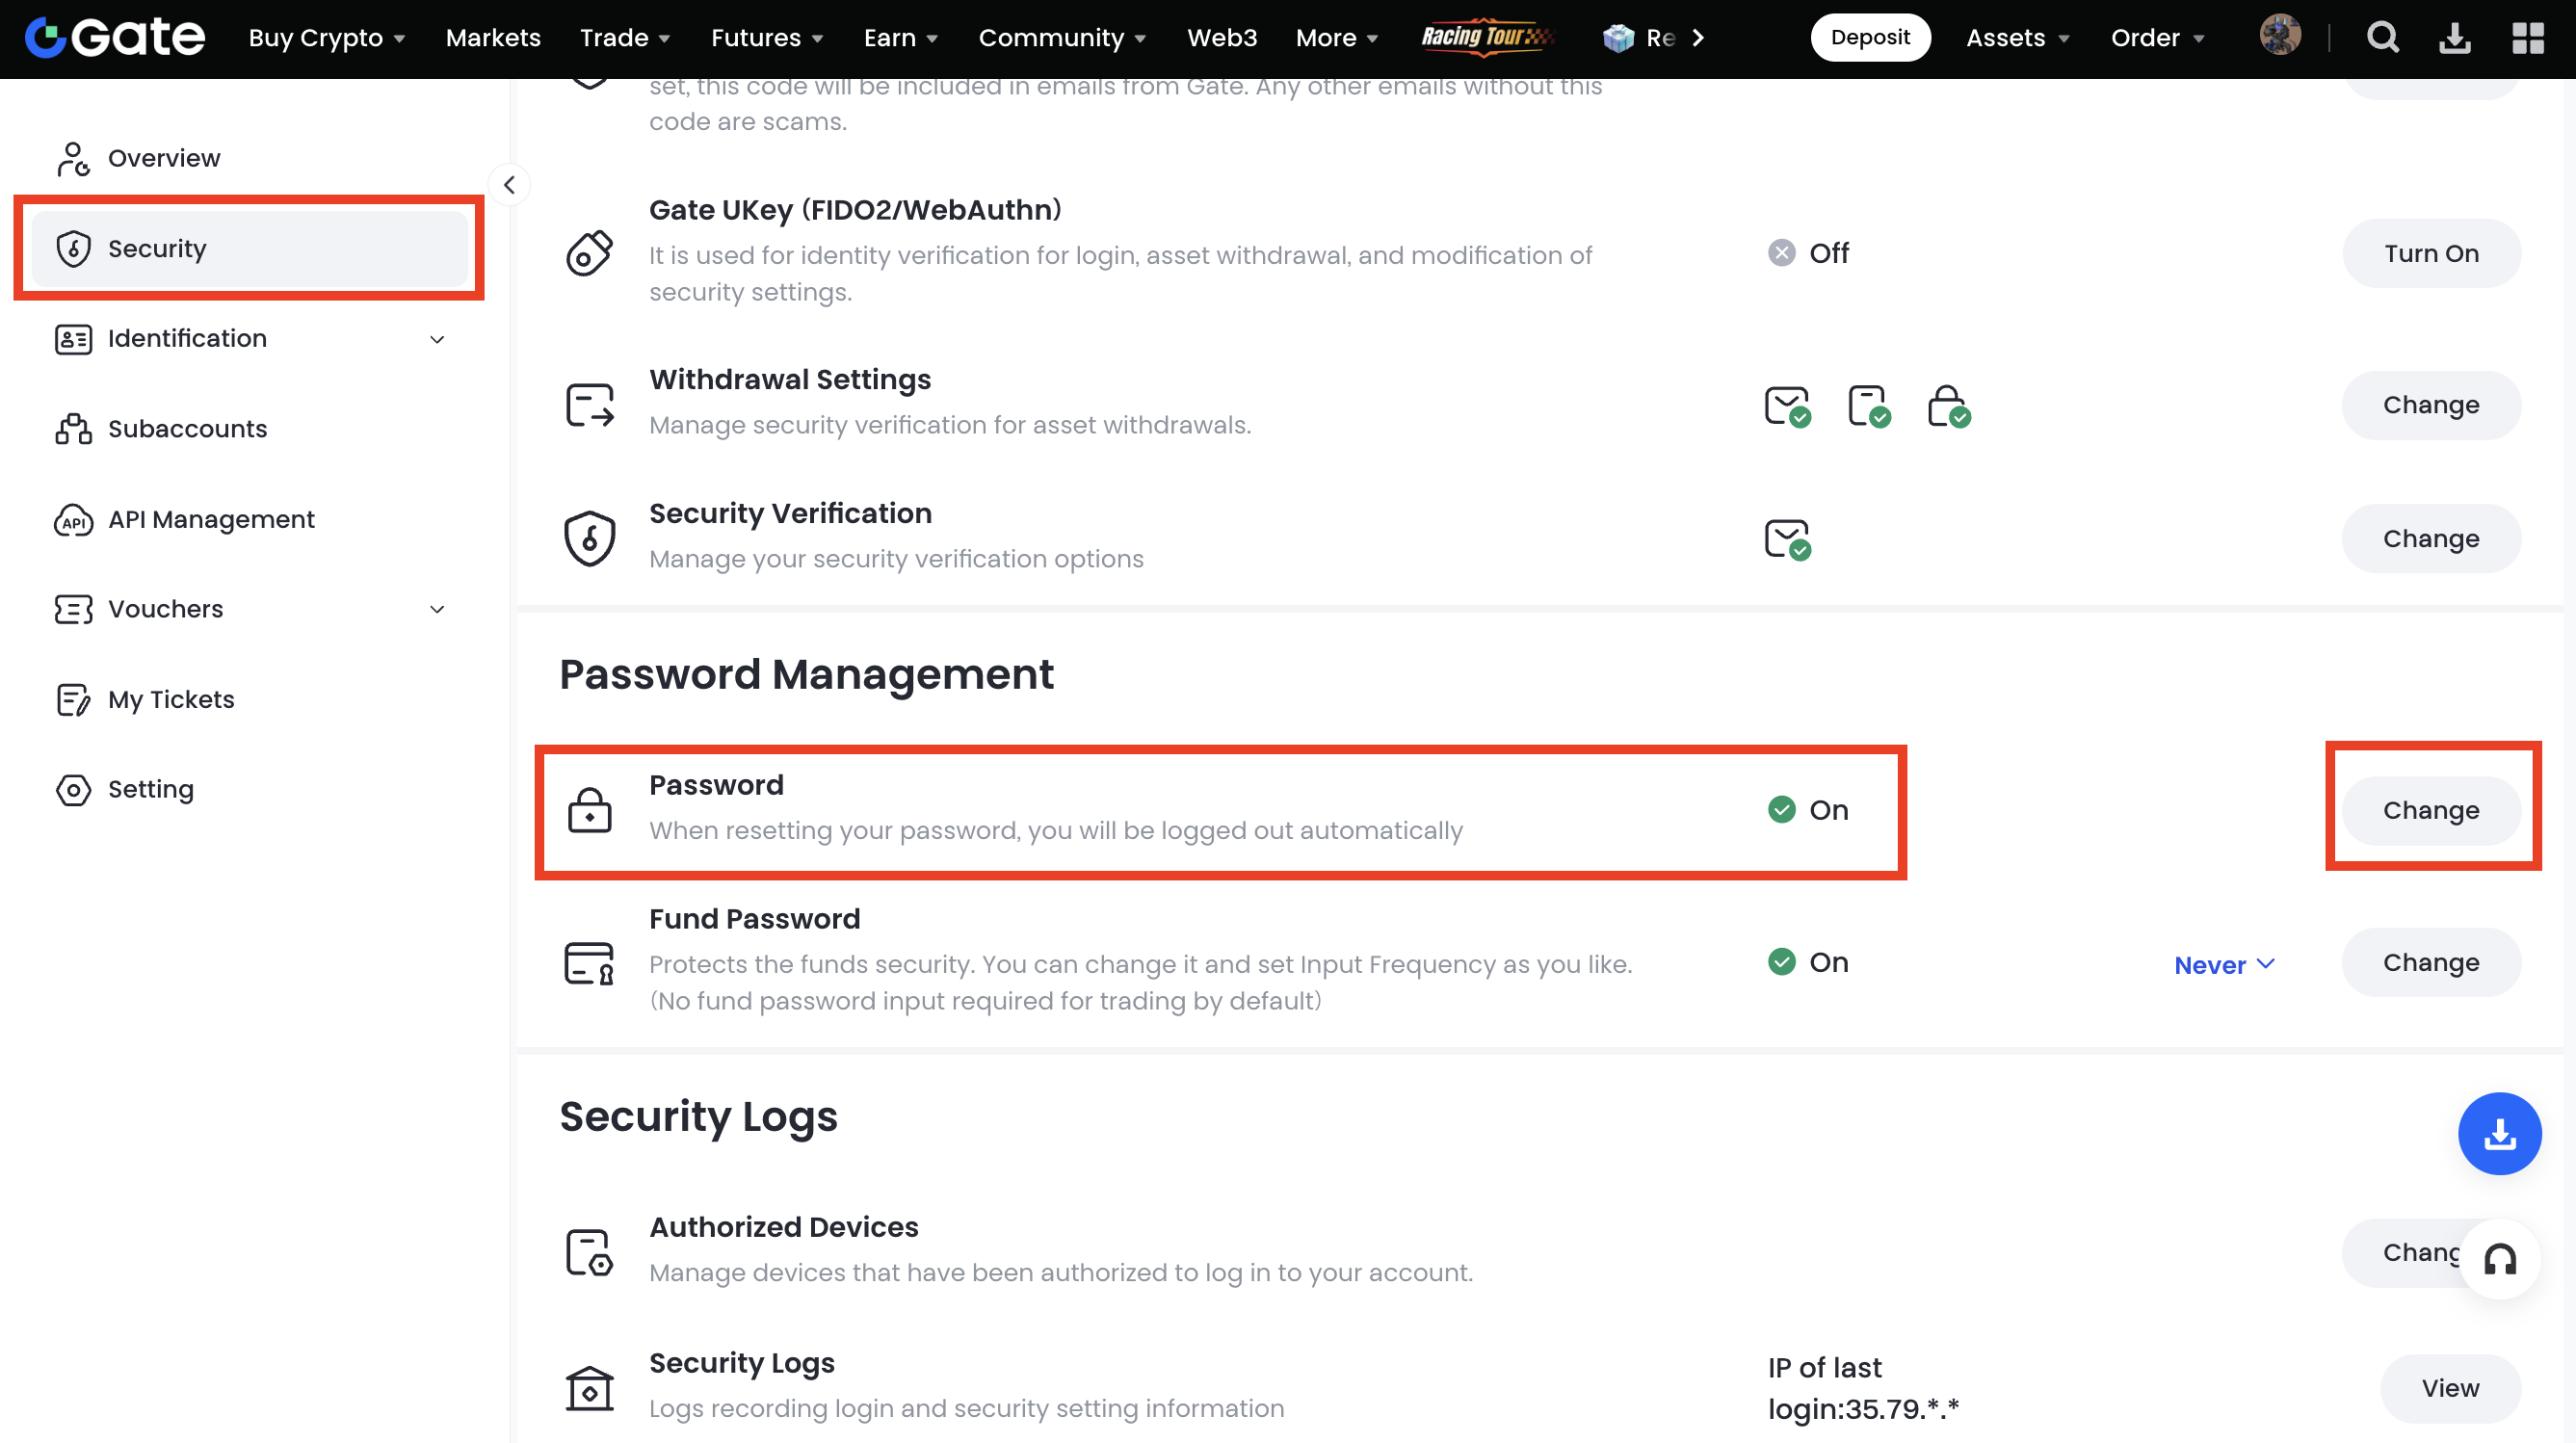Open the apps grid icon
Image resolution: width=2576 pixels, height=1443 pixels.
(2527, 38)
